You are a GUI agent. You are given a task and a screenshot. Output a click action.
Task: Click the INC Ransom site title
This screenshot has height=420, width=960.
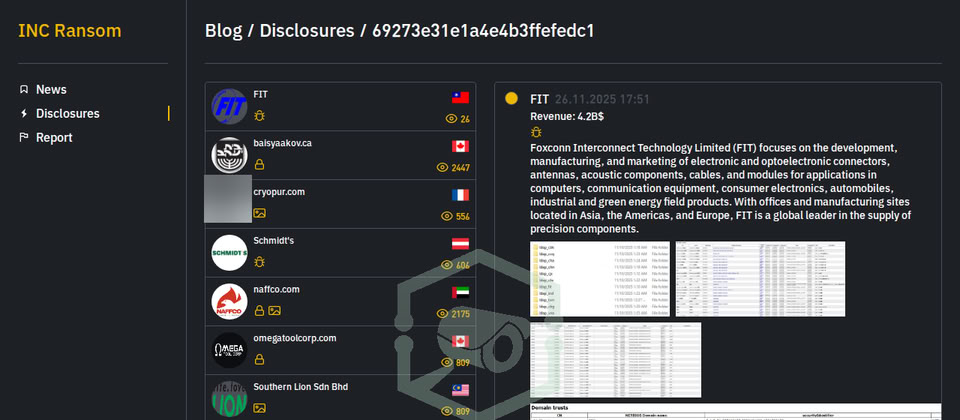point(70,31)
